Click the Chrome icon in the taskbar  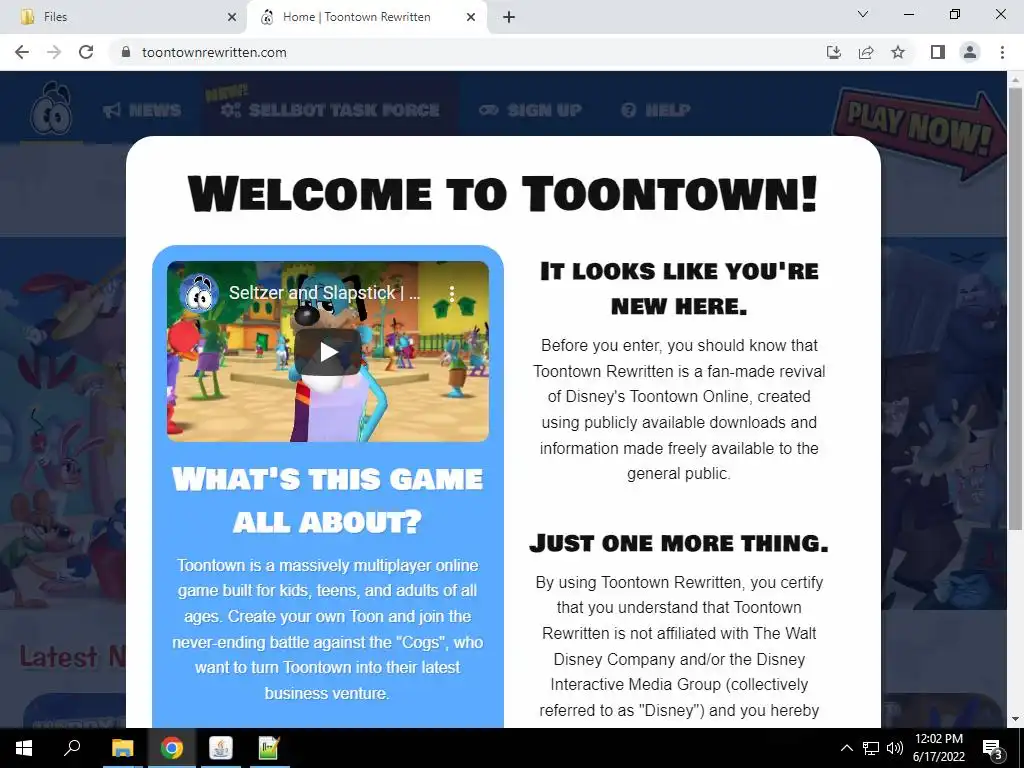171,748
